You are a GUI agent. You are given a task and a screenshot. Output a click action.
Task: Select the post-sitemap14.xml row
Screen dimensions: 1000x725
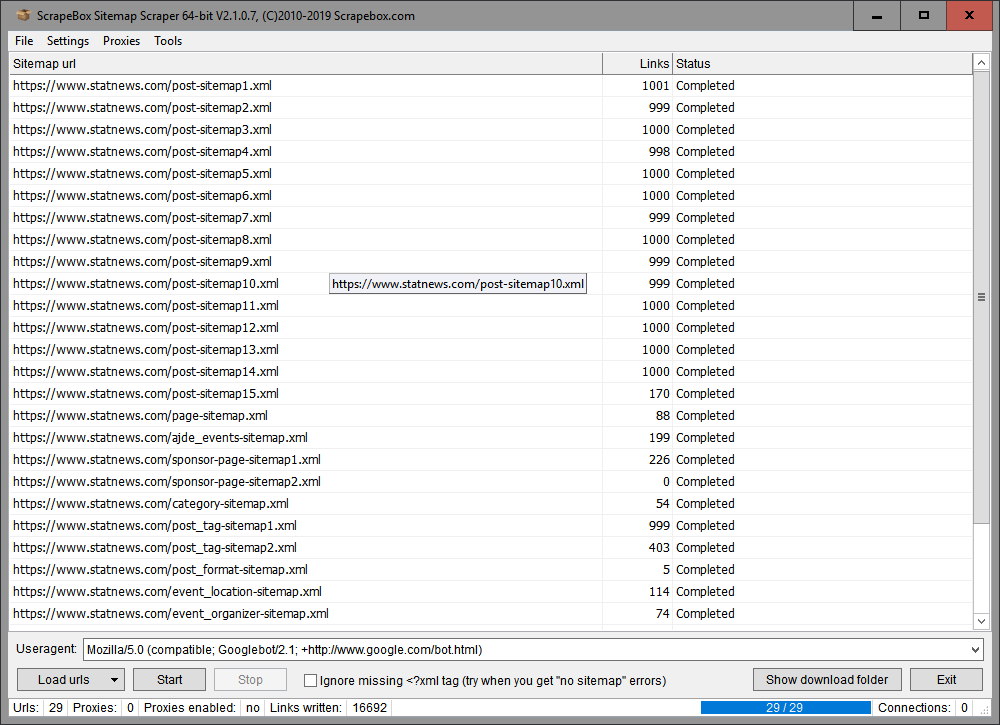tap(491, 372)
